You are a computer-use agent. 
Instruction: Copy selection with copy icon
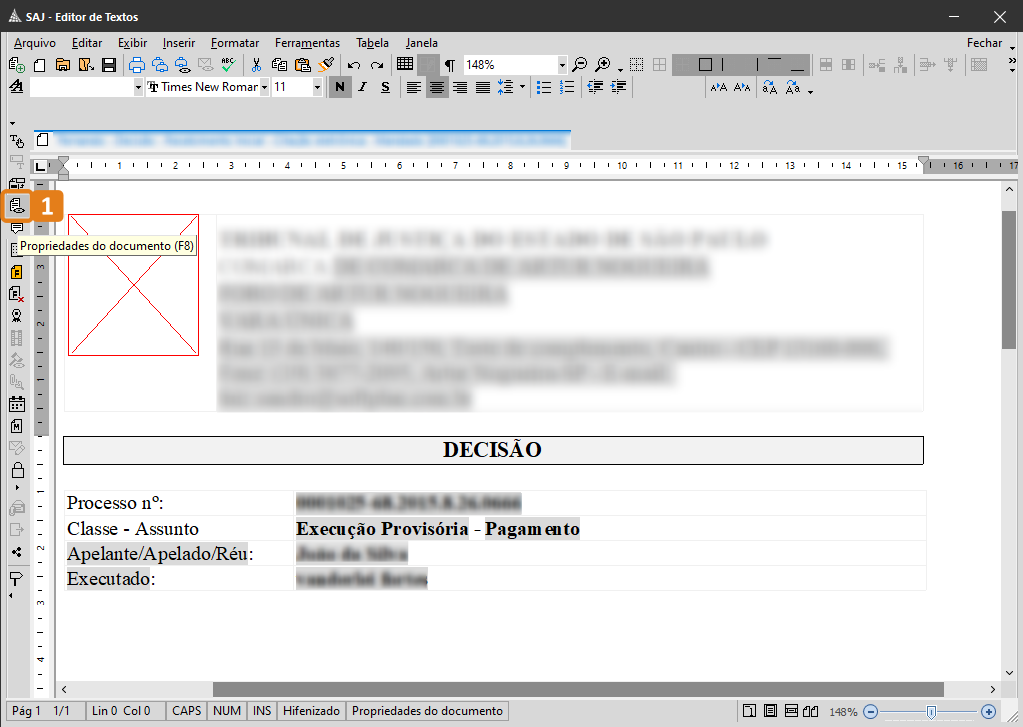point(279,65)
